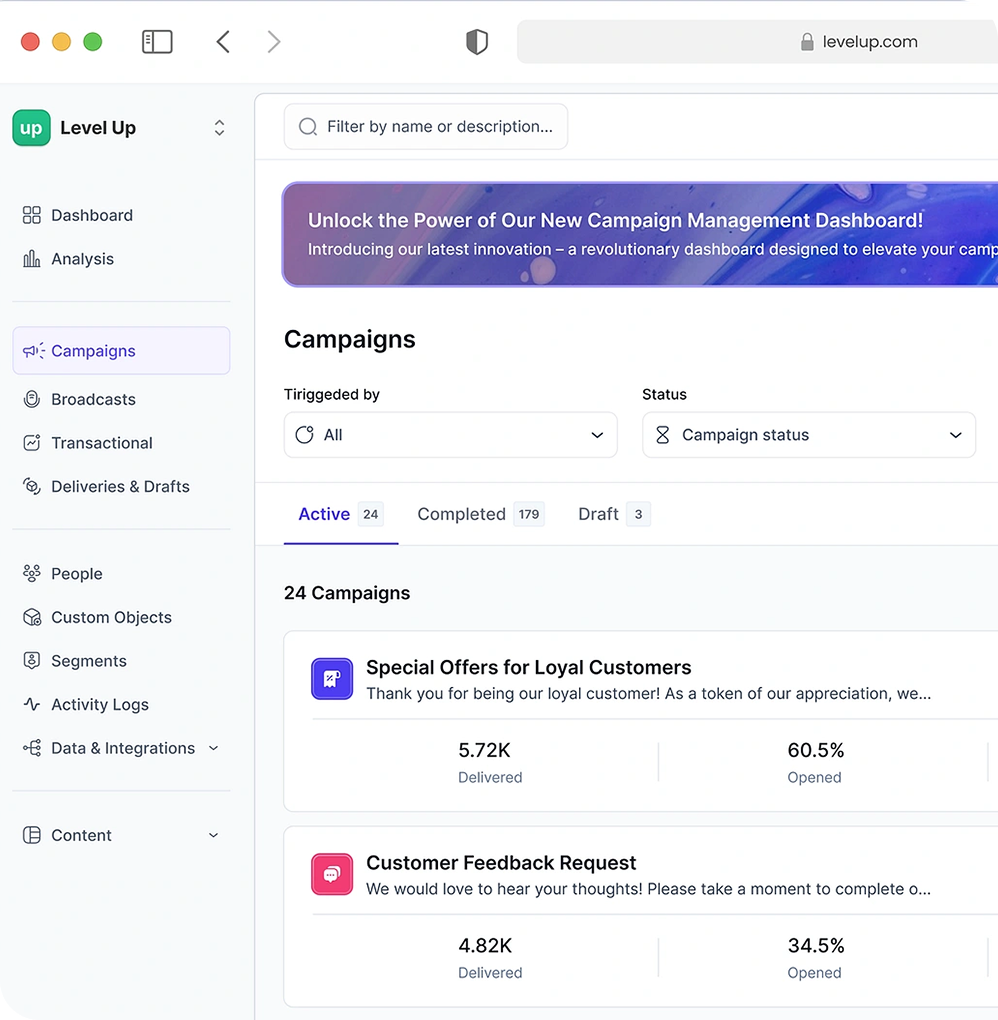Click the Content layout icon
The width and height of the screenshot is (998, 1020).
[31, 835]
